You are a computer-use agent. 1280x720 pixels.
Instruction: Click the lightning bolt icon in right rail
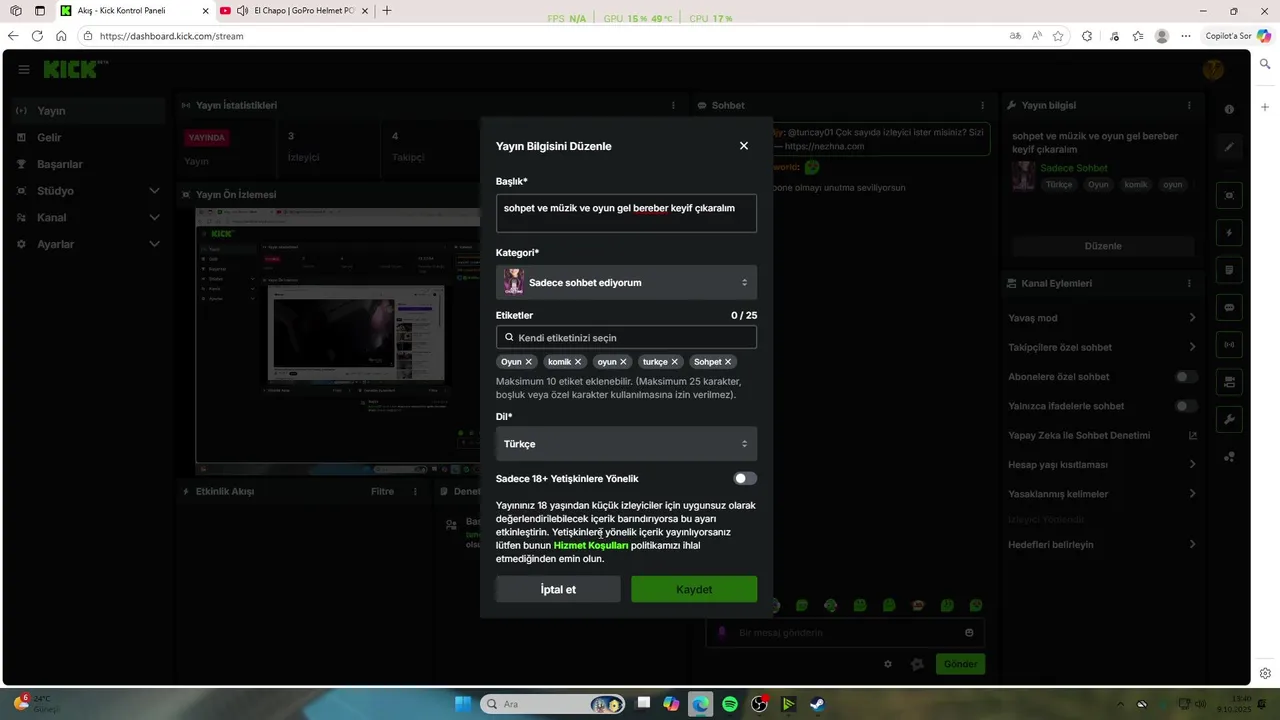pos(1229,233)
